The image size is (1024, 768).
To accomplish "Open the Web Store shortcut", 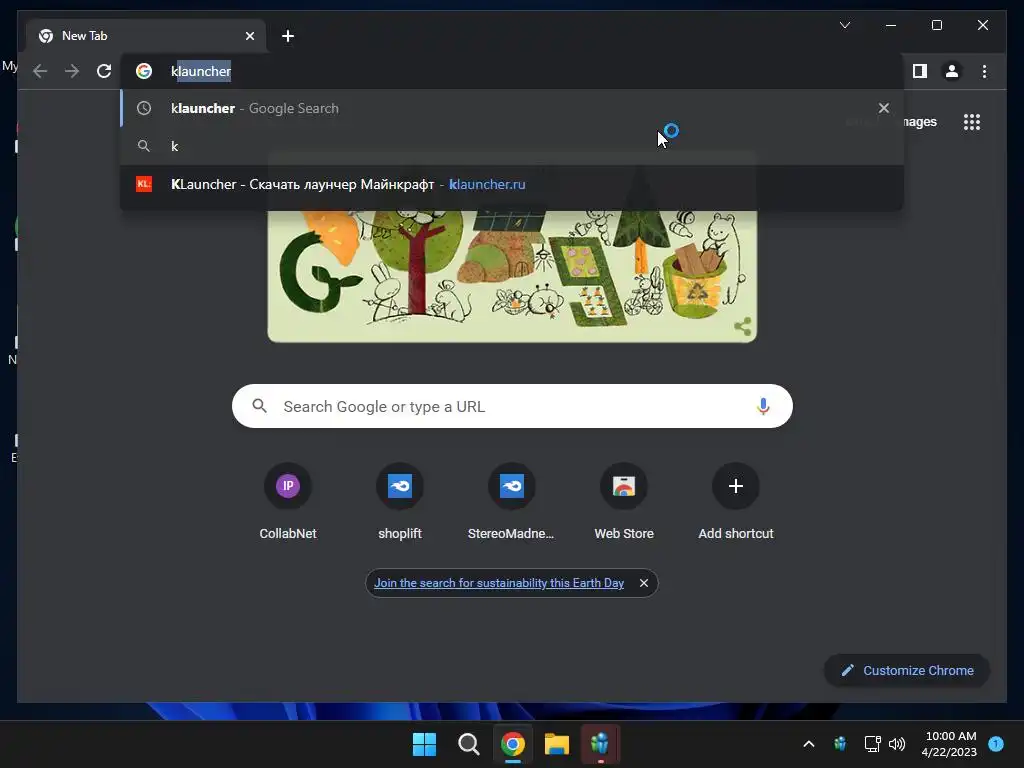I will (624, 502).
